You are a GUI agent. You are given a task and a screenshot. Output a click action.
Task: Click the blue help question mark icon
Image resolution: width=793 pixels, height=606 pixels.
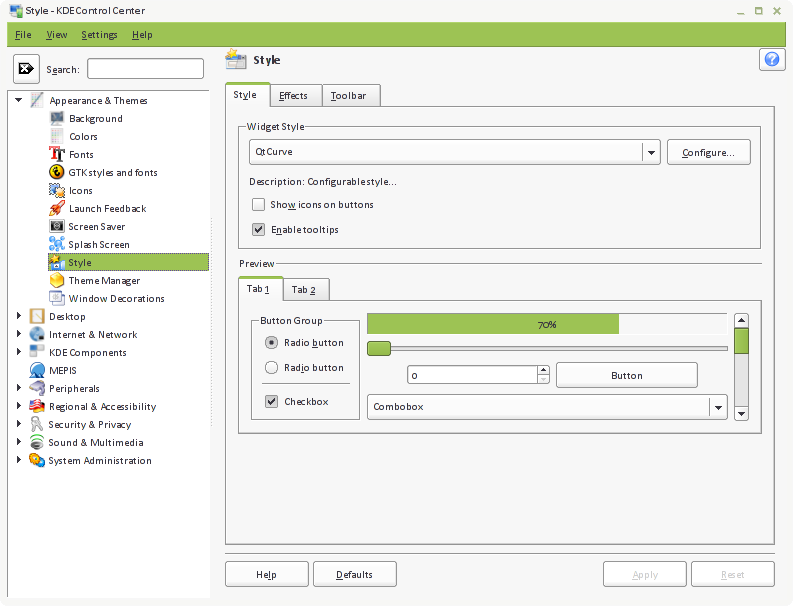[x=772, y=60]
